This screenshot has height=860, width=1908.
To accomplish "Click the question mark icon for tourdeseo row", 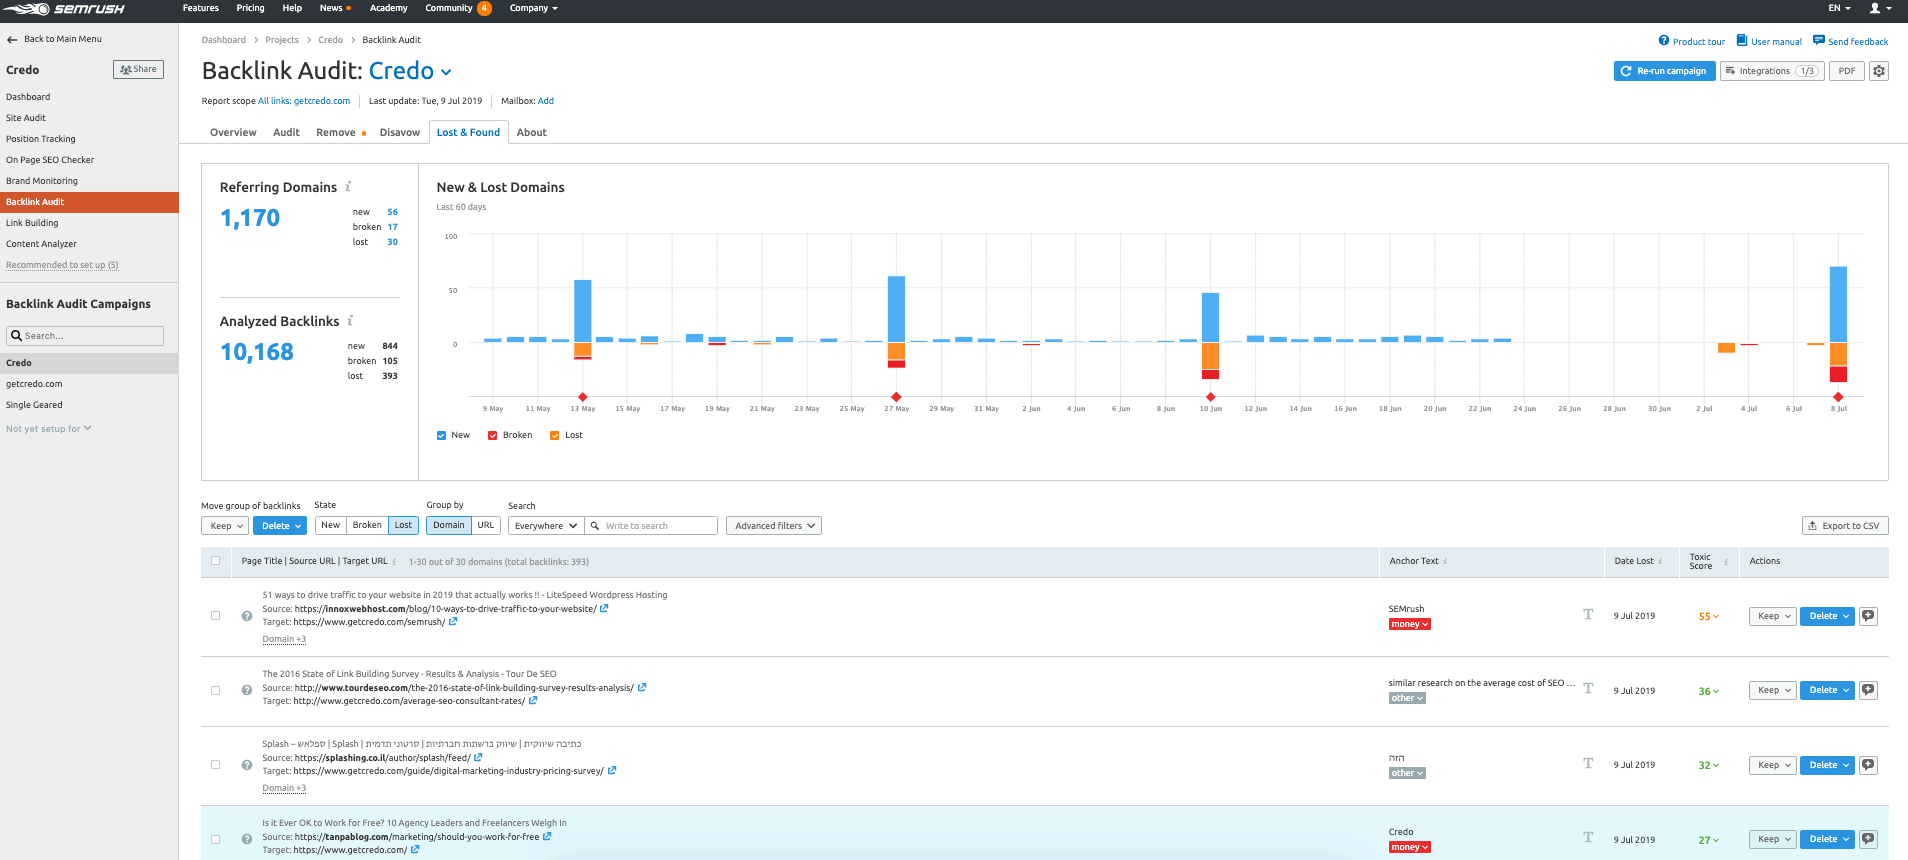I will coord(247,690).
